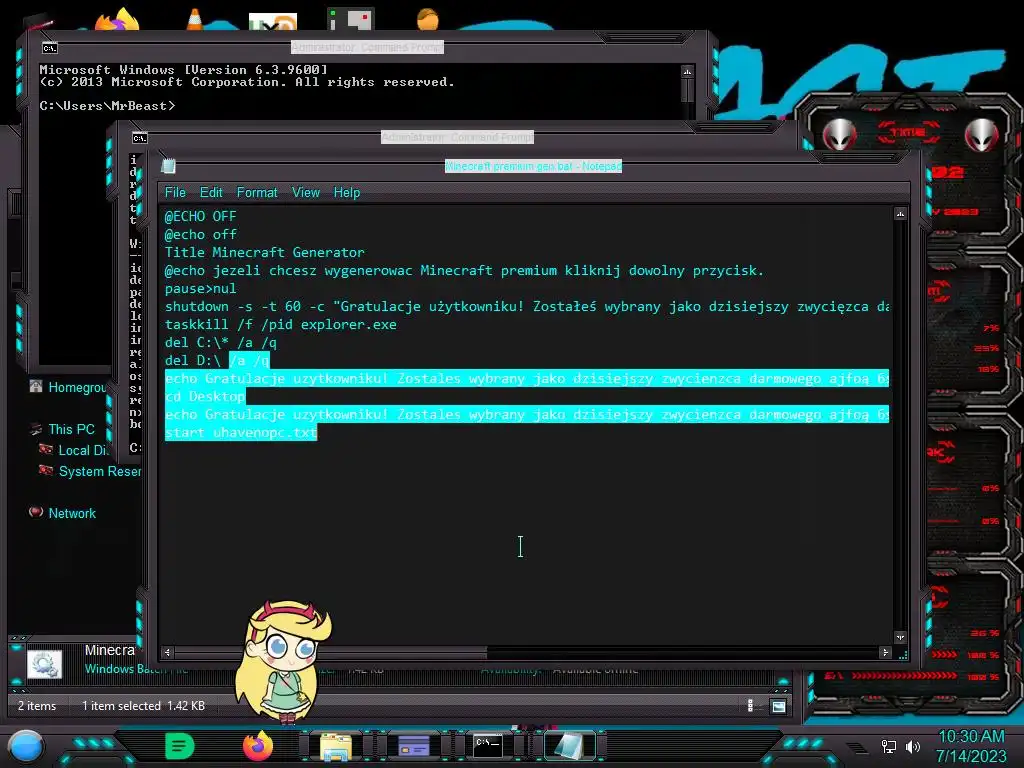Click the "del C:\* /a /q" line
The width and height of the screenshot is (1024, 768).
coord(221,342)
